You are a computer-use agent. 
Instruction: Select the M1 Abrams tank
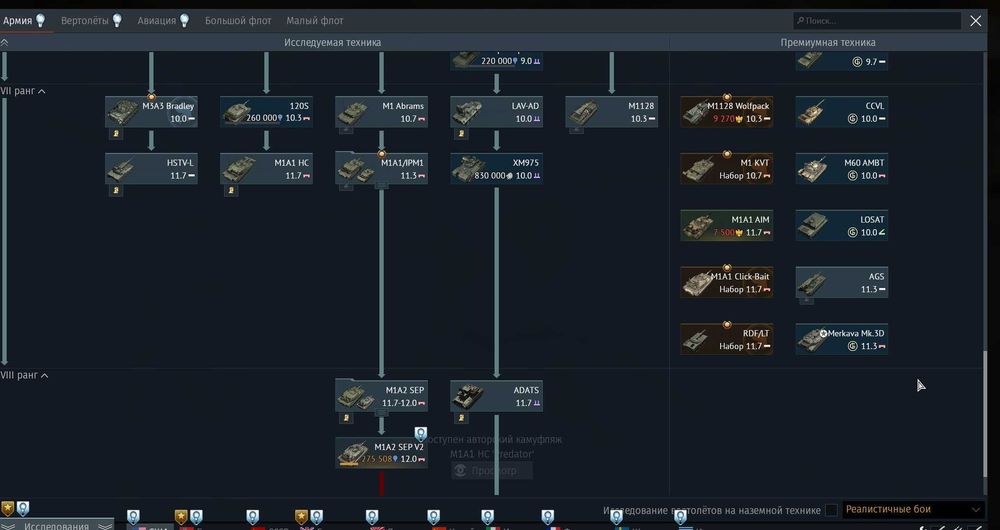pos(381,112)
